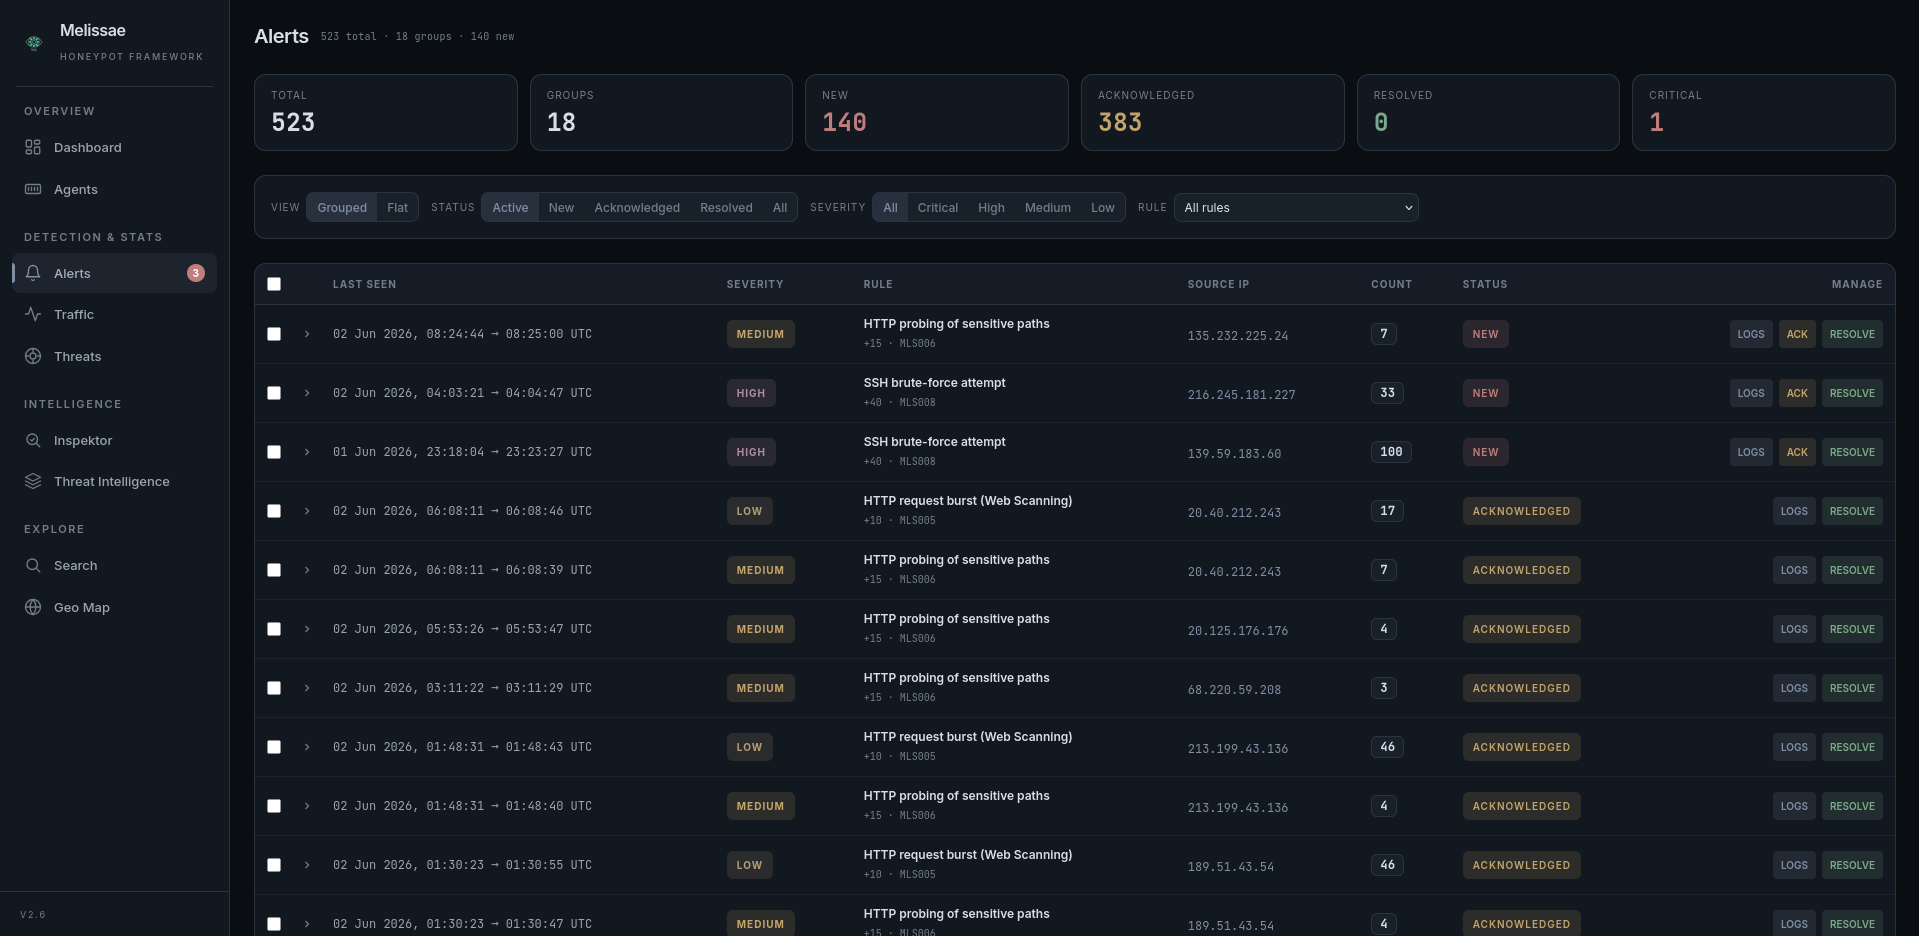Open LOGS for row ending 01:30:55 UTC
Screen dimensions: 1919x936
(x=1794, y=865)
